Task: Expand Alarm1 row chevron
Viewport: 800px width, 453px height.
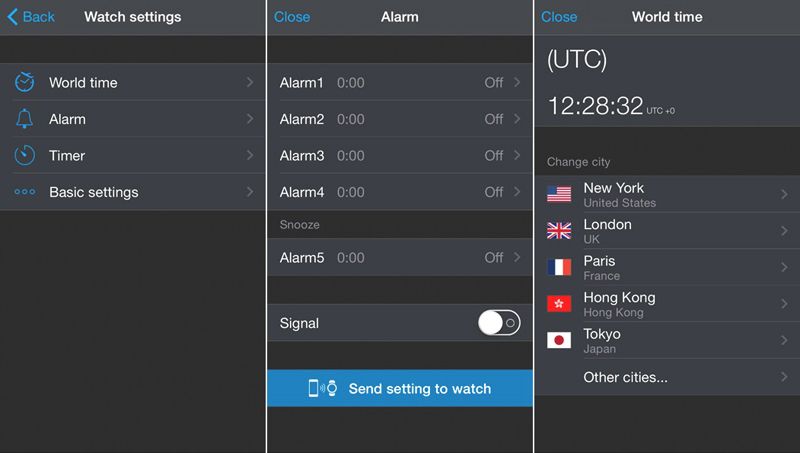Action: tap(517, 82)
